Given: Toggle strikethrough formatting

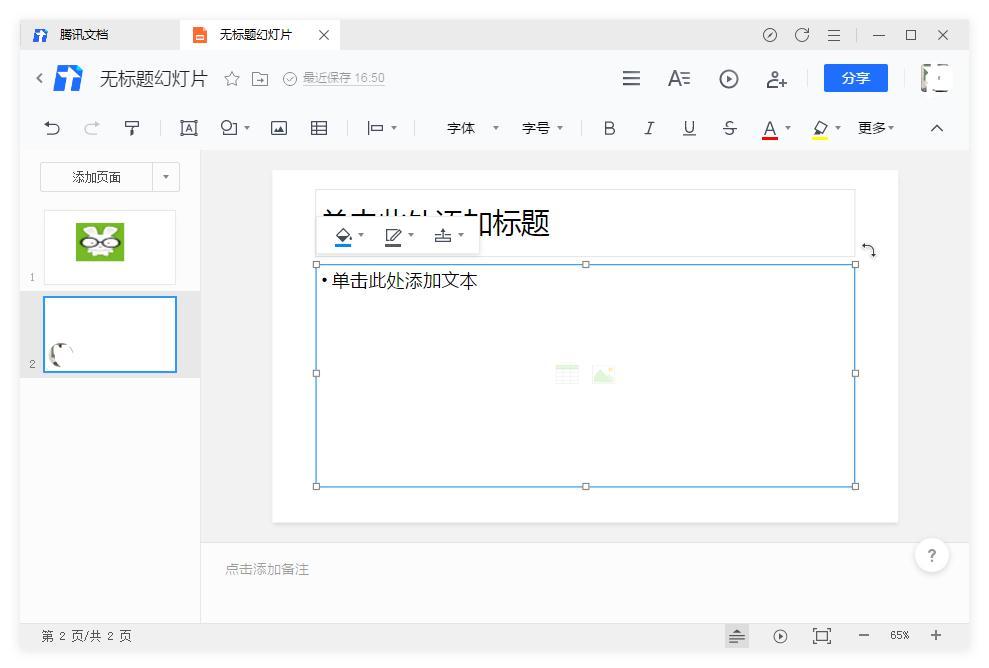Looking at the screenshot, I should point(730,128).
